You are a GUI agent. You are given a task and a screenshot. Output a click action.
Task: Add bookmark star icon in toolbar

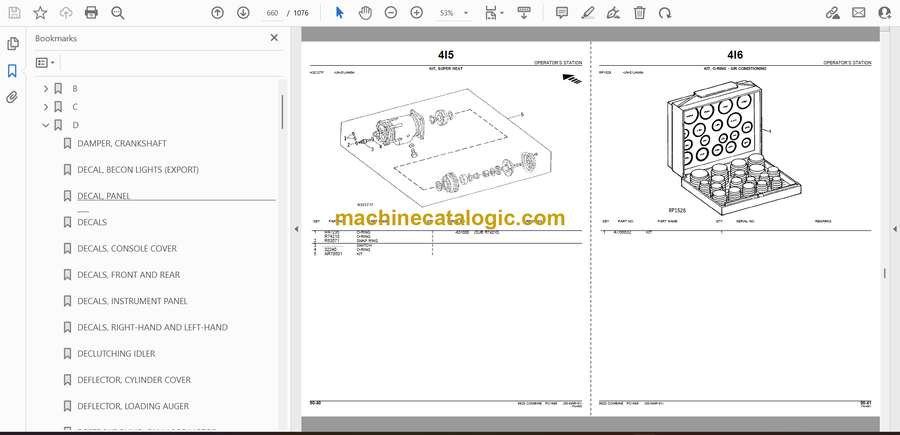40,13
